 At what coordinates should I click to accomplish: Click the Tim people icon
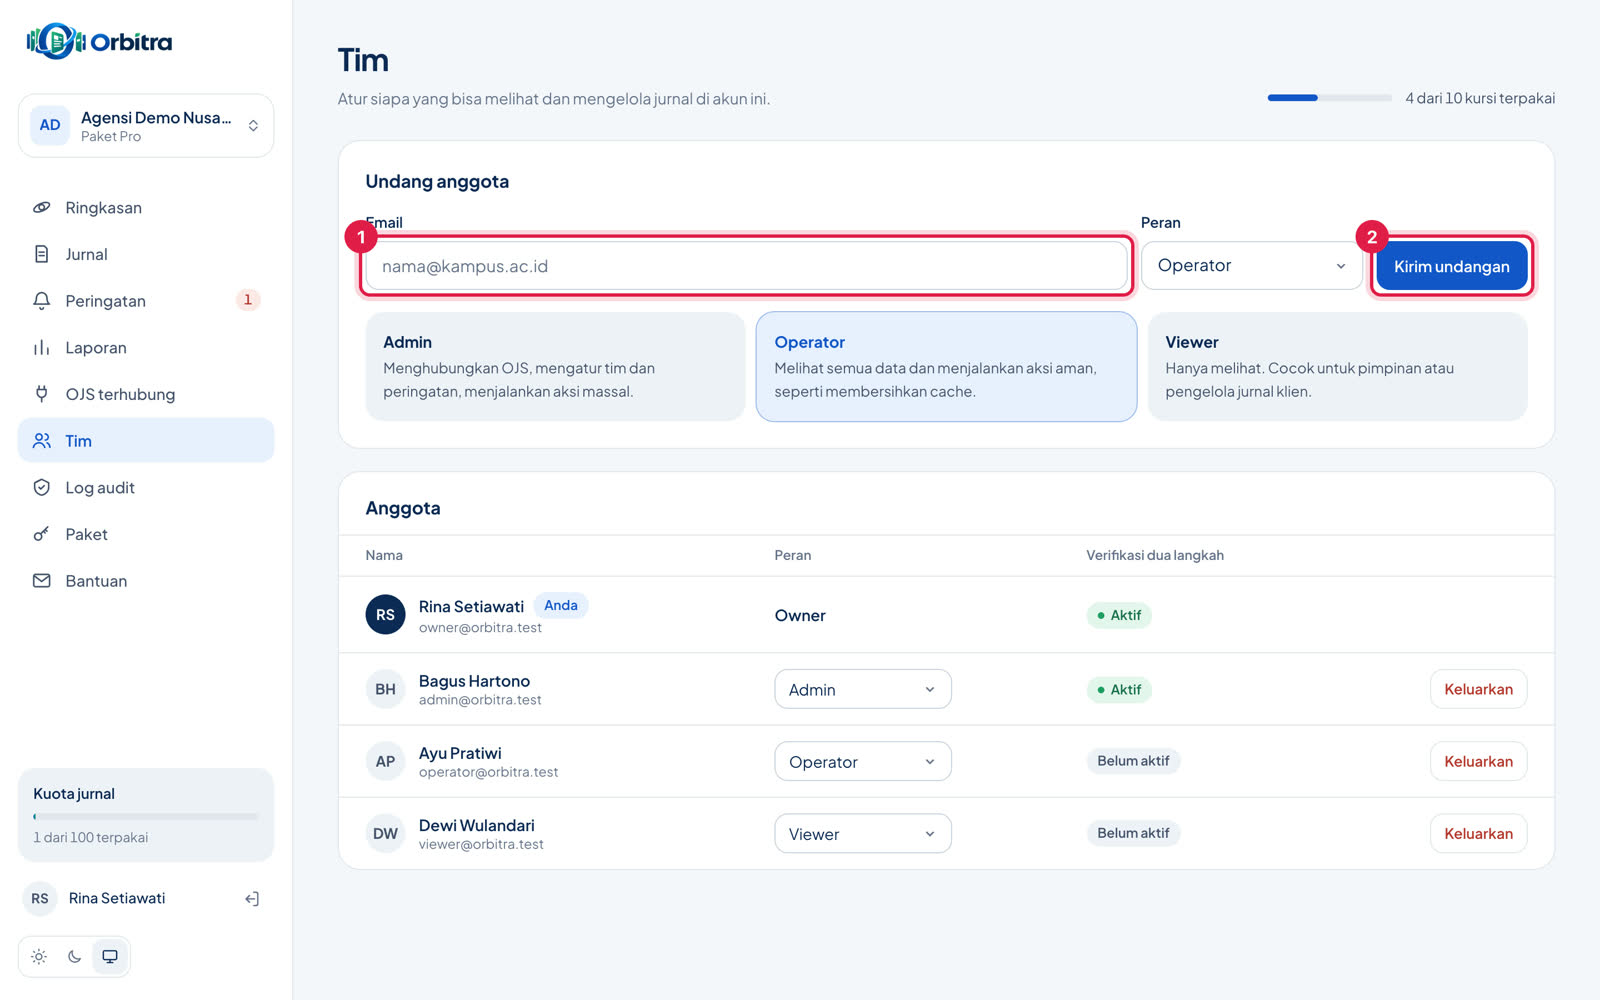(x=41, y=441)
